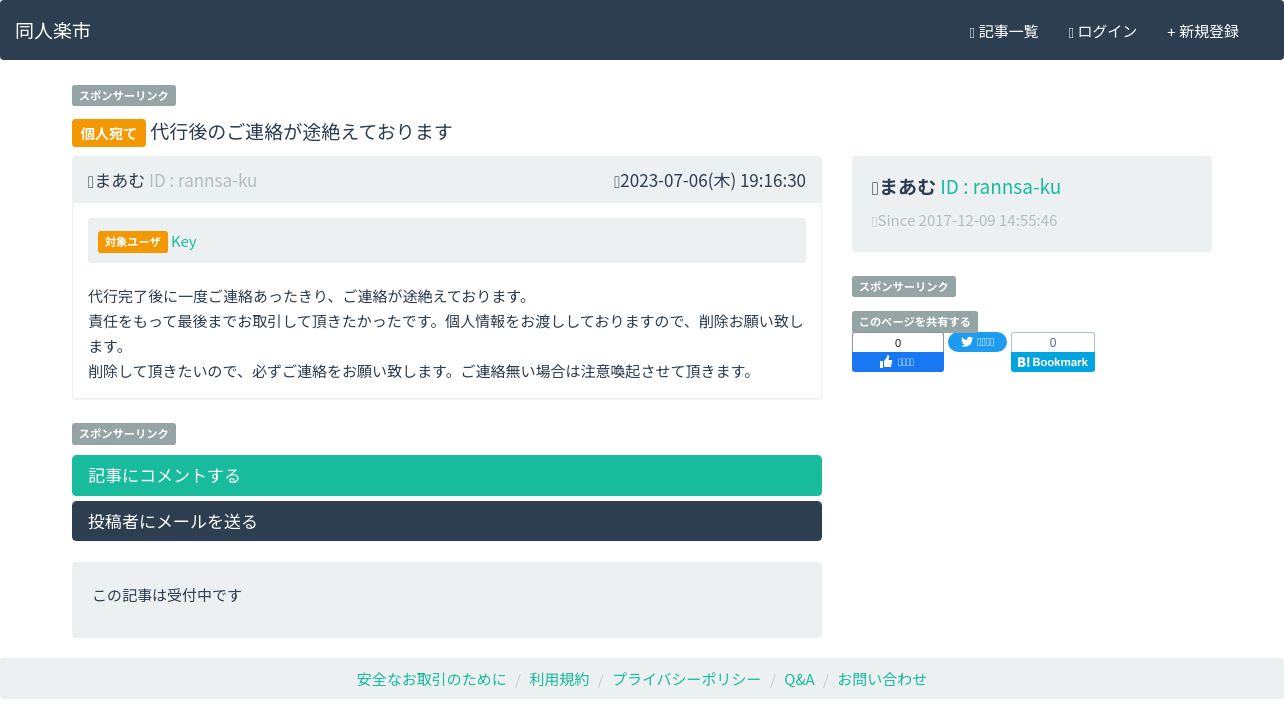The height and width of the screenshot is (720, 1284).
Task: Click the Twitter tweet share button
Action: (977, 342)
